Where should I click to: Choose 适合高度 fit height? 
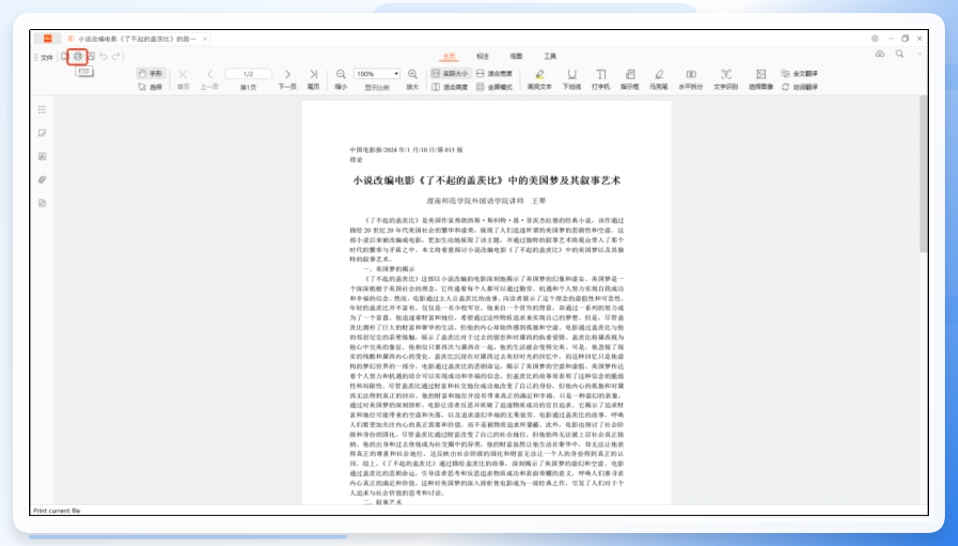450,87
